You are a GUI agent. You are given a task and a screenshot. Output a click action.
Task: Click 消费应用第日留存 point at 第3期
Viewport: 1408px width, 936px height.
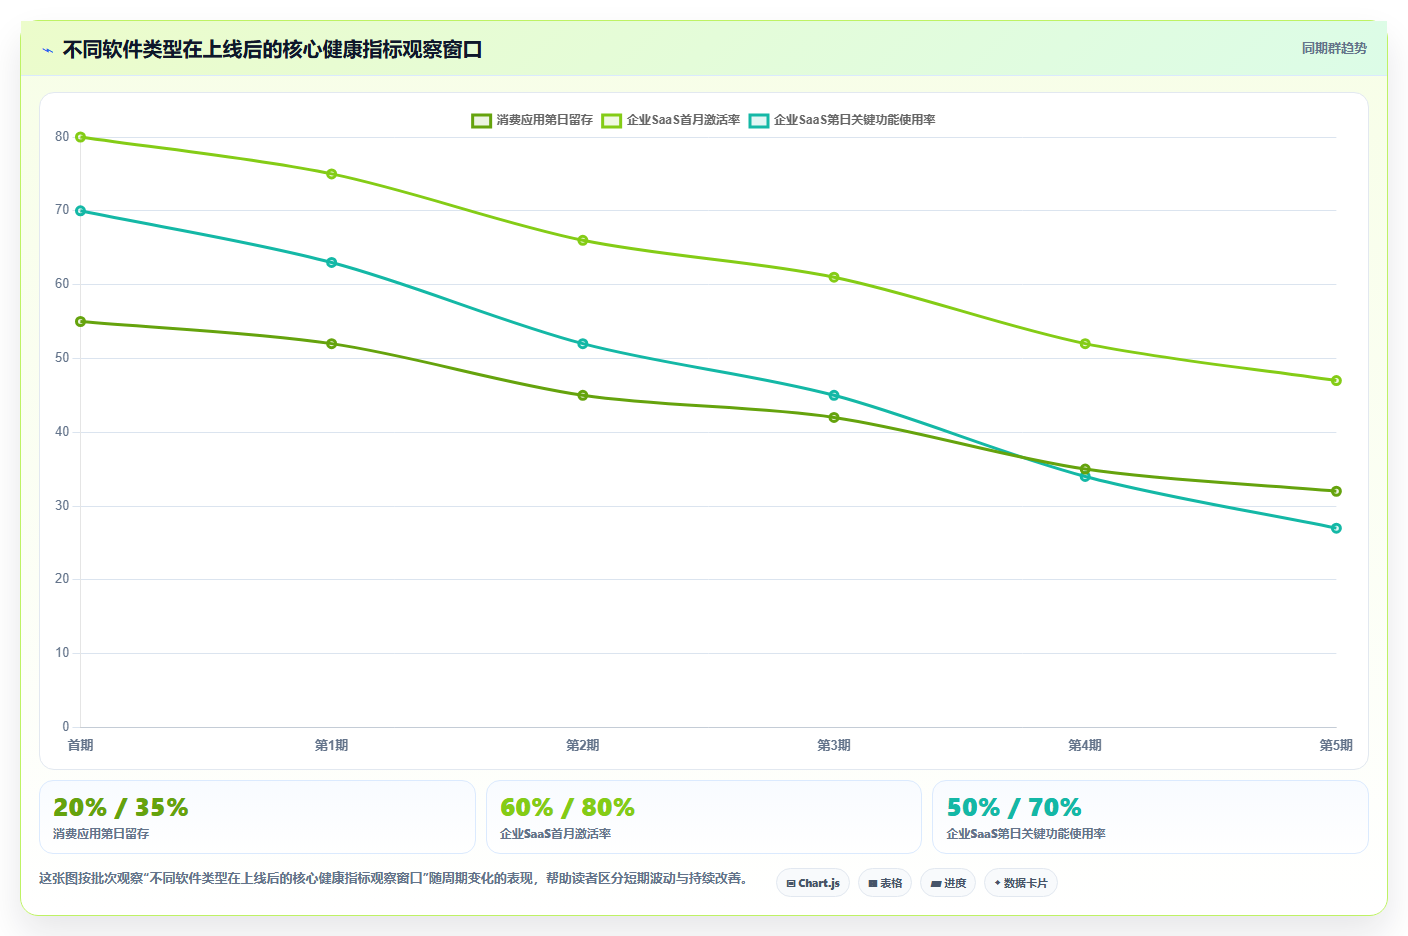pyautogui.click(x=834, y=417)
